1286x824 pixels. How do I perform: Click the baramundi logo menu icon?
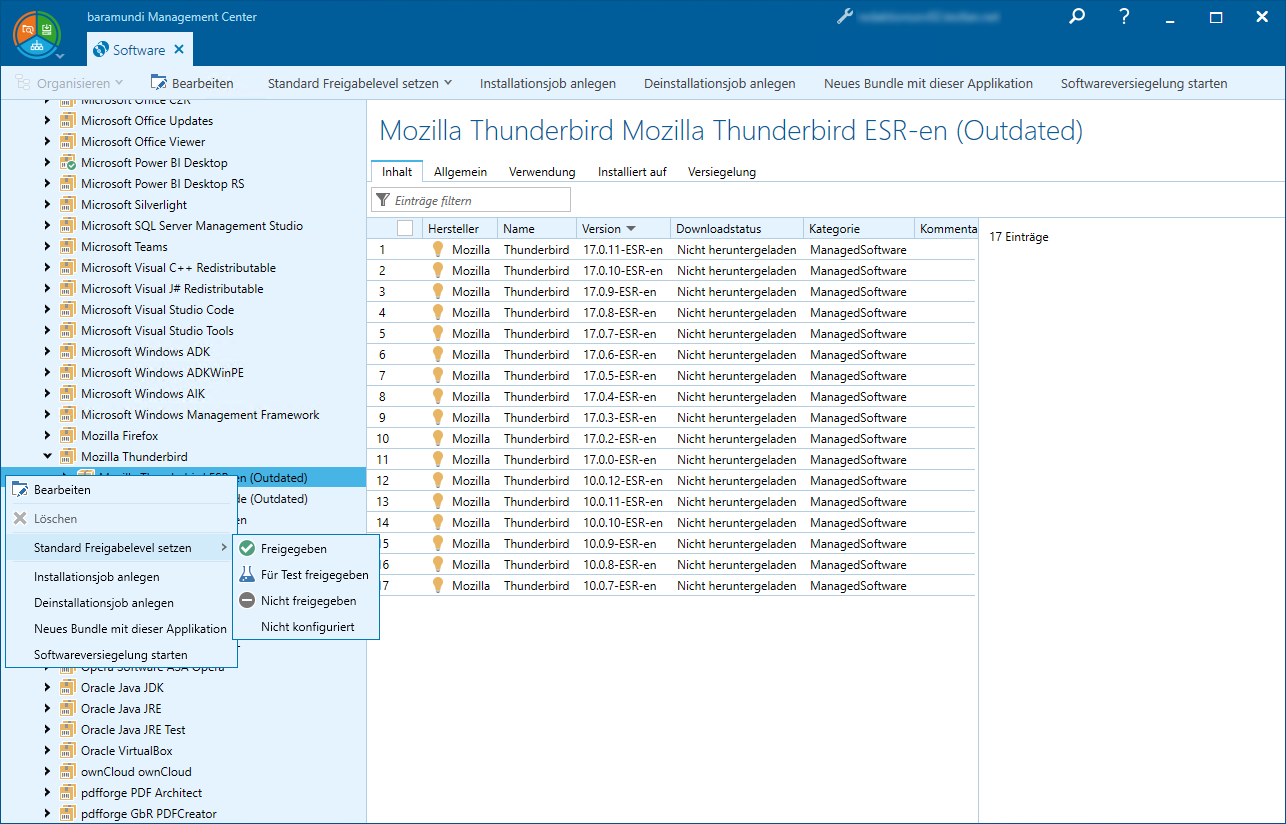[37, 36]
